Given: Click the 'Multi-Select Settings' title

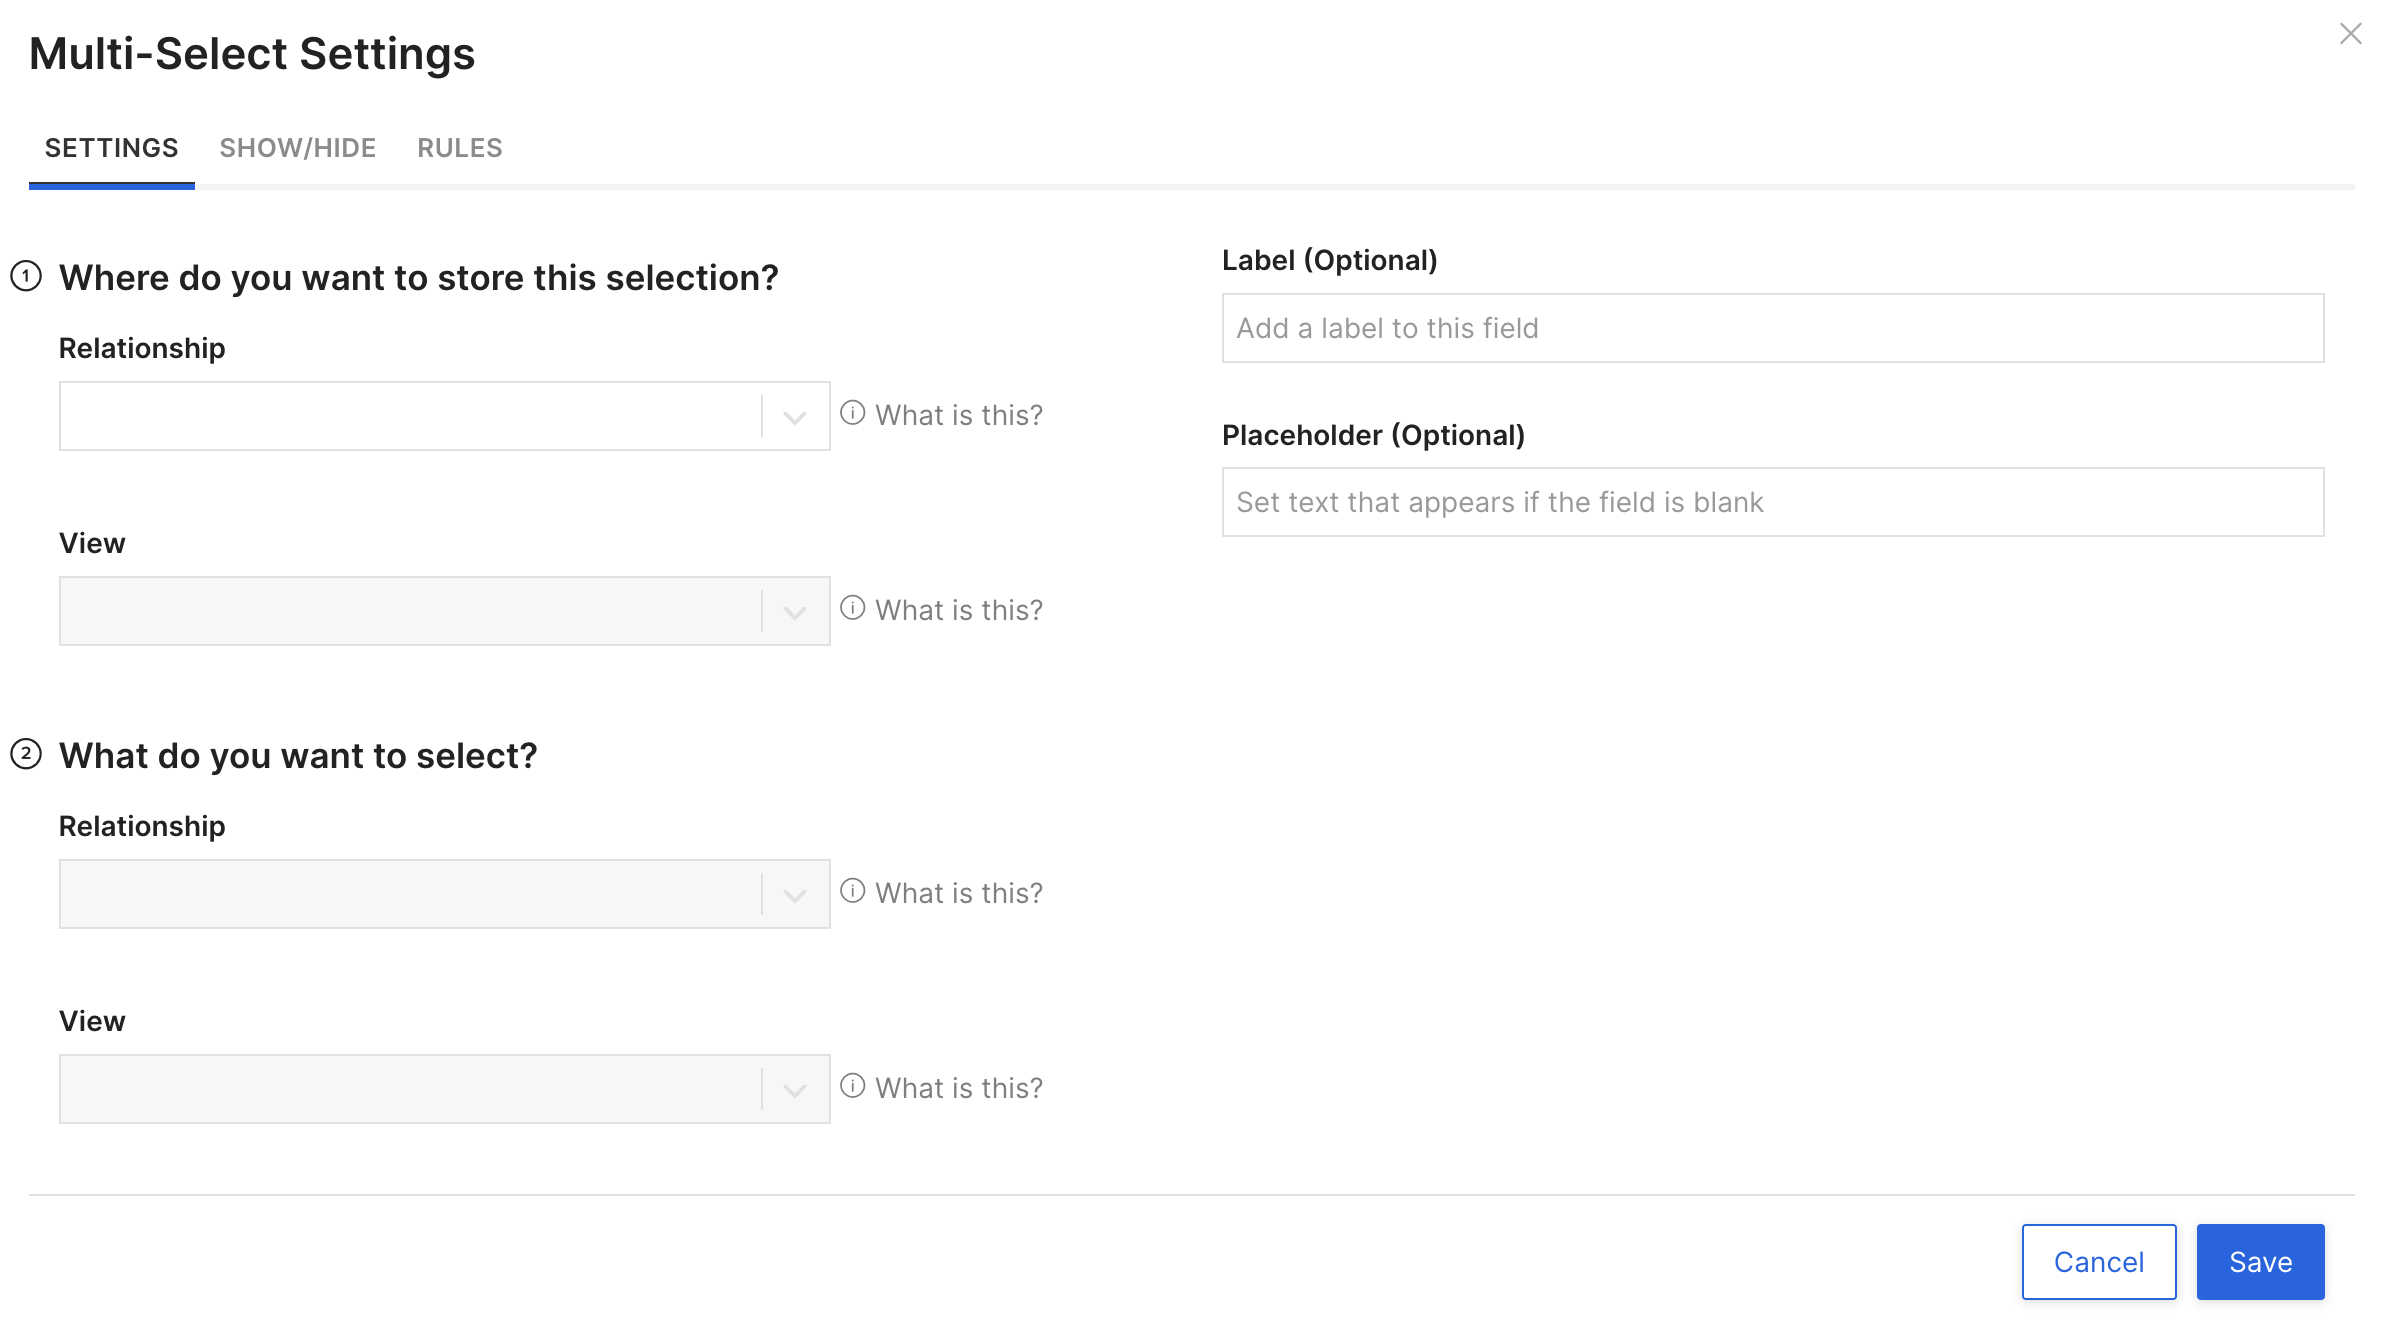Looking at the screenshot, I should 252,54.
